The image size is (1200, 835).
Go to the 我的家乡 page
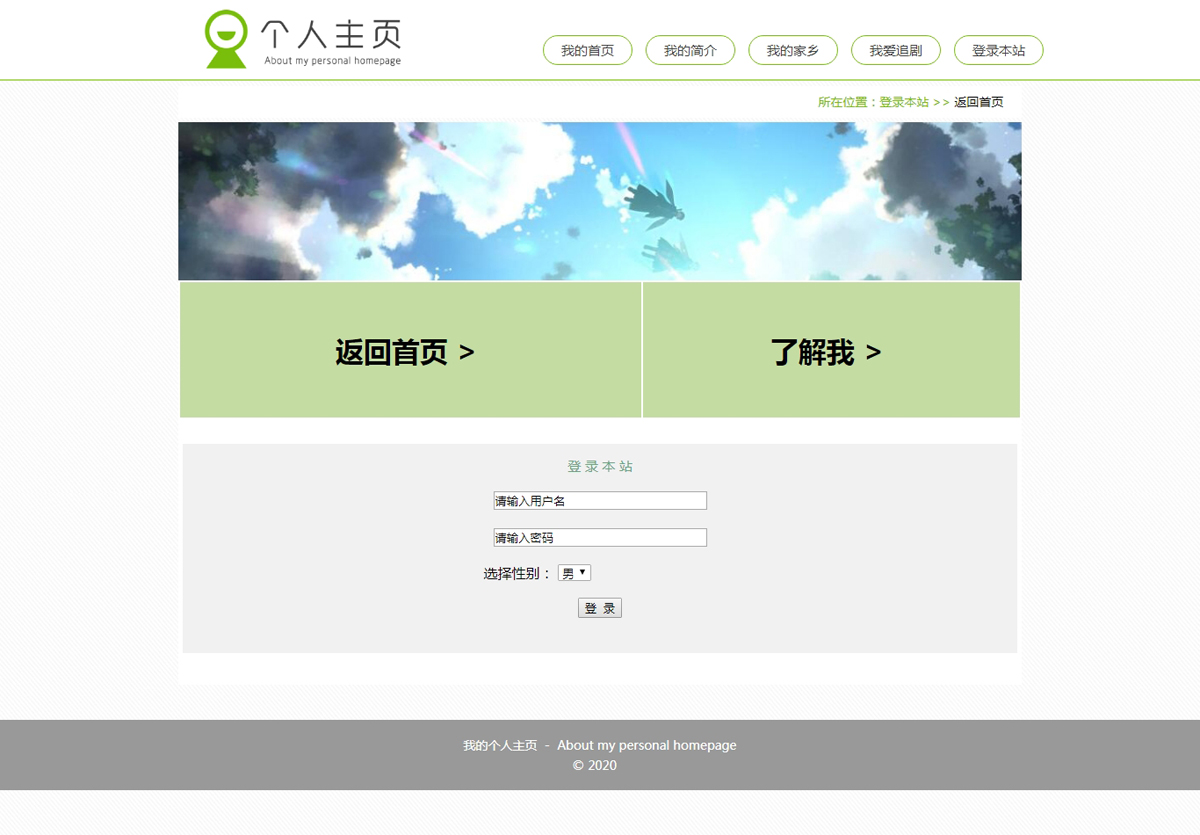click(793, 50)
